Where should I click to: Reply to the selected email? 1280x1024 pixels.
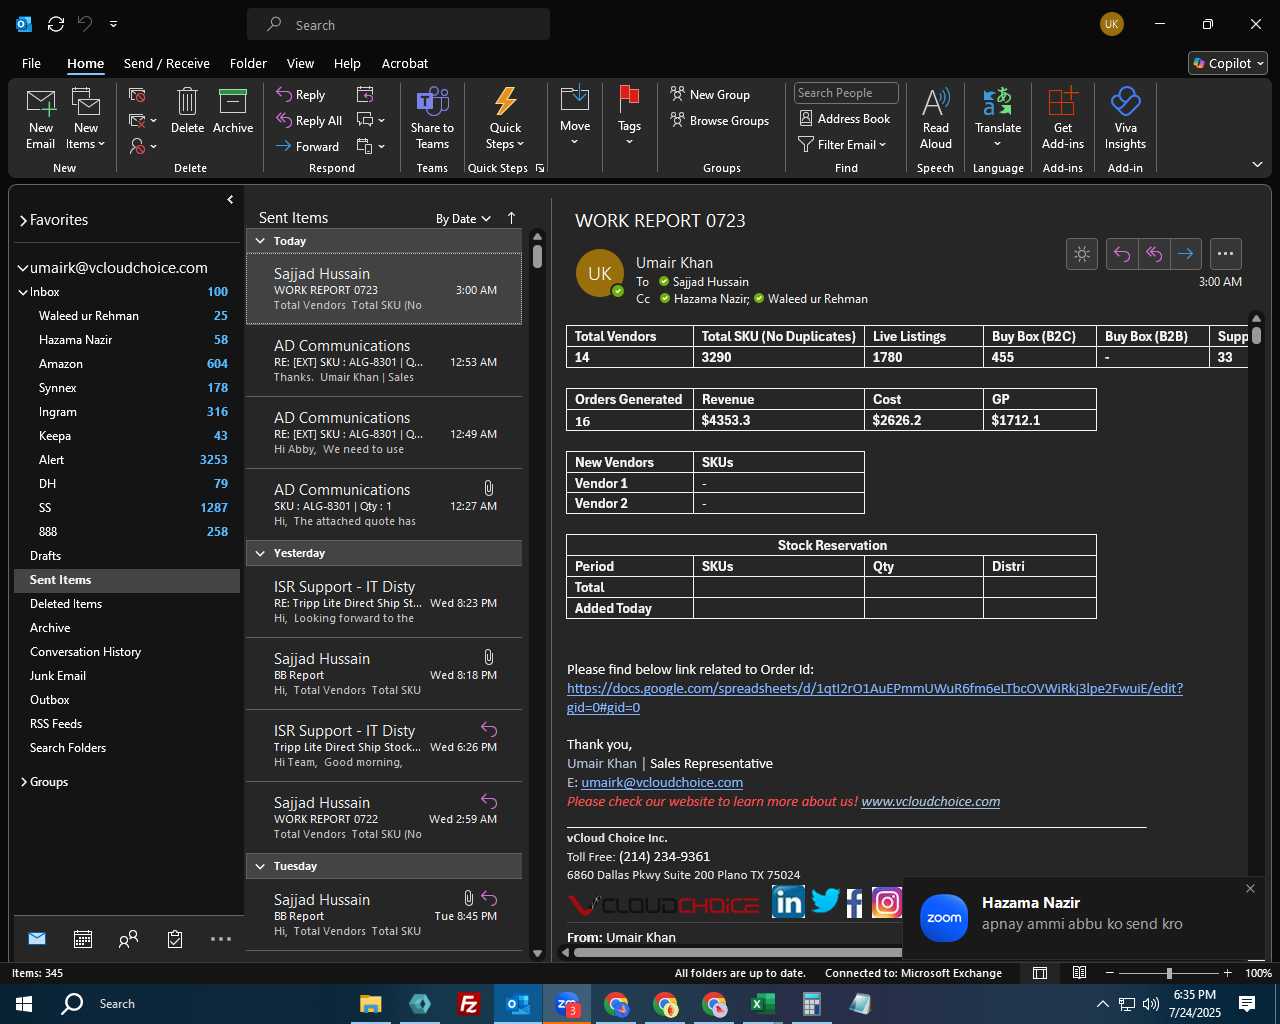[302, 95]
